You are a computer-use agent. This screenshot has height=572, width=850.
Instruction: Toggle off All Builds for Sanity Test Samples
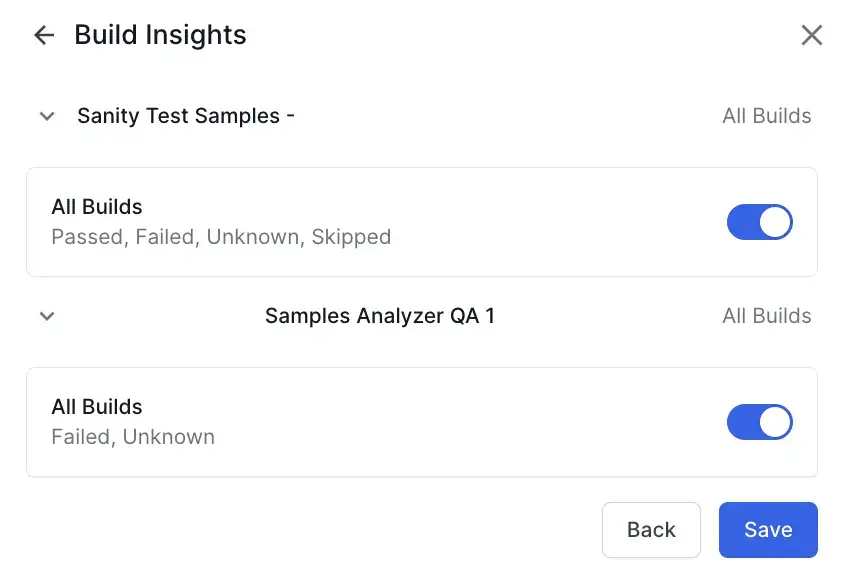click(x=759, y=222)
